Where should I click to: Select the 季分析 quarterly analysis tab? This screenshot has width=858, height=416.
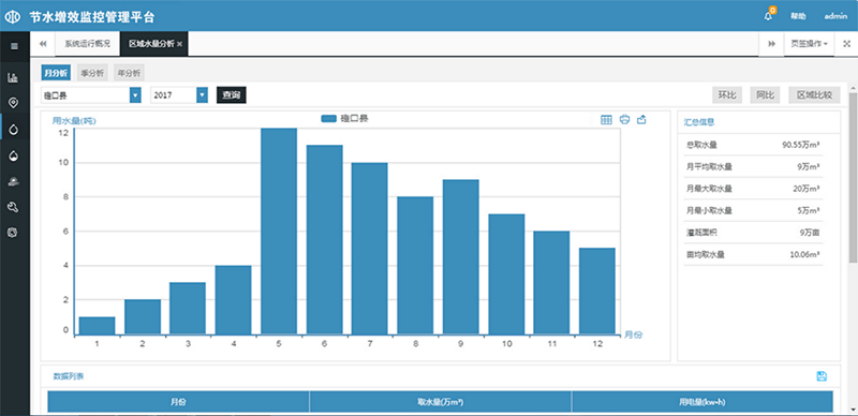92,73
